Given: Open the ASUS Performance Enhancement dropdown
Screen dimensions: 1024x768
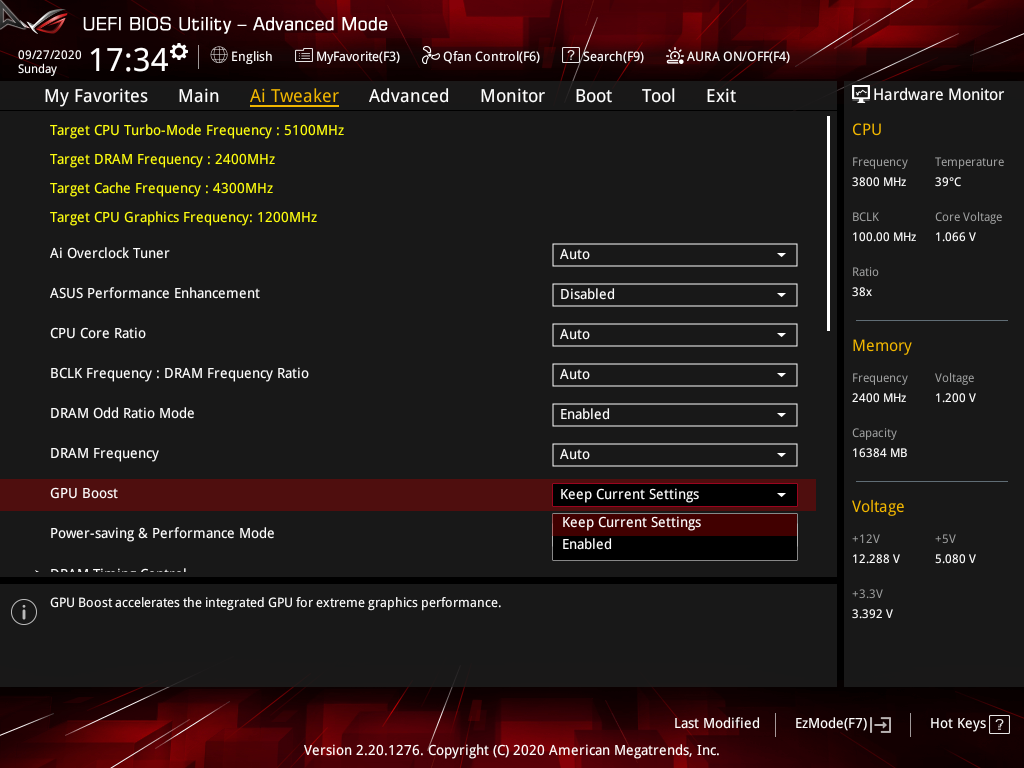Looking at the screenshot, I should (x=675, y=295).
